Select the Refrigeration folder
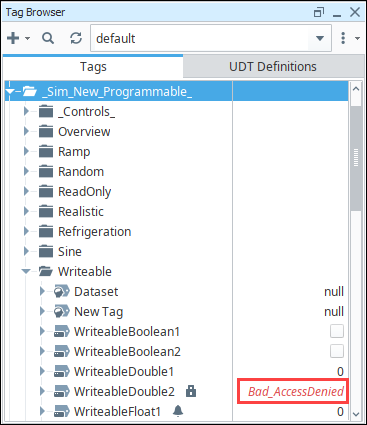 click(94, 231)
